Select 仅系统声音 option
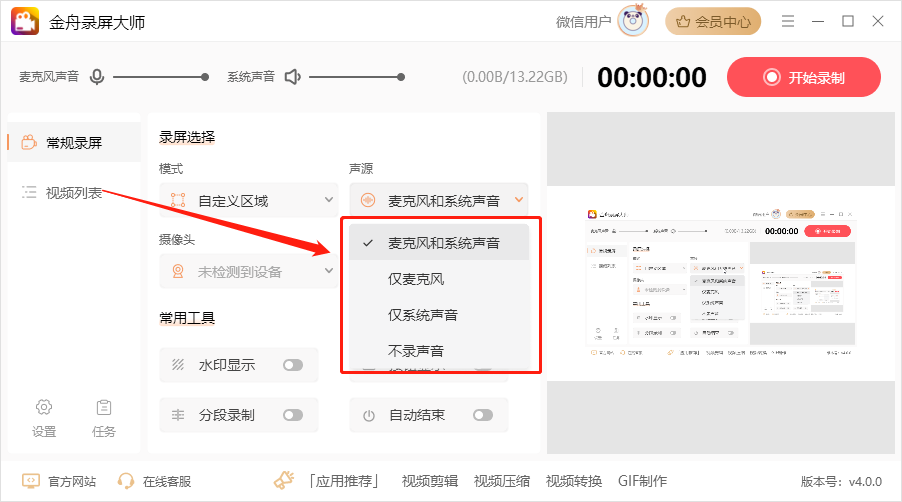 [439, 315]
